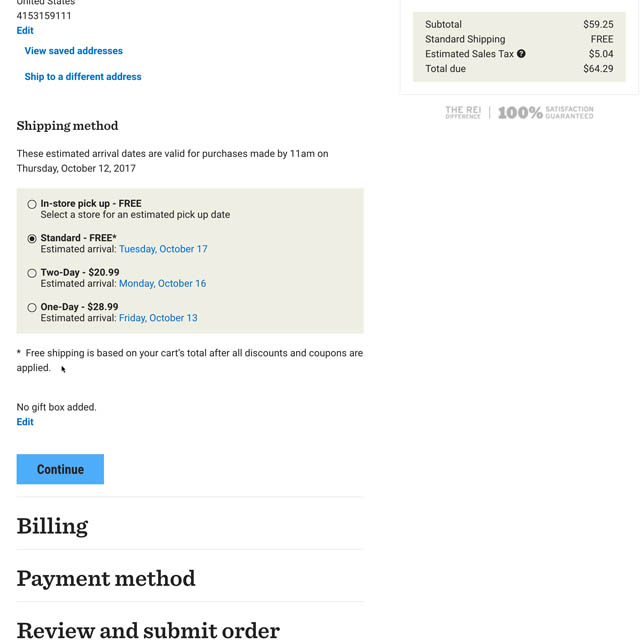Image resolution: width=640 pixels, height=640 pixels.
Task: Pick One-Day $28.99 shipping radio button
Action: (32, 308)
